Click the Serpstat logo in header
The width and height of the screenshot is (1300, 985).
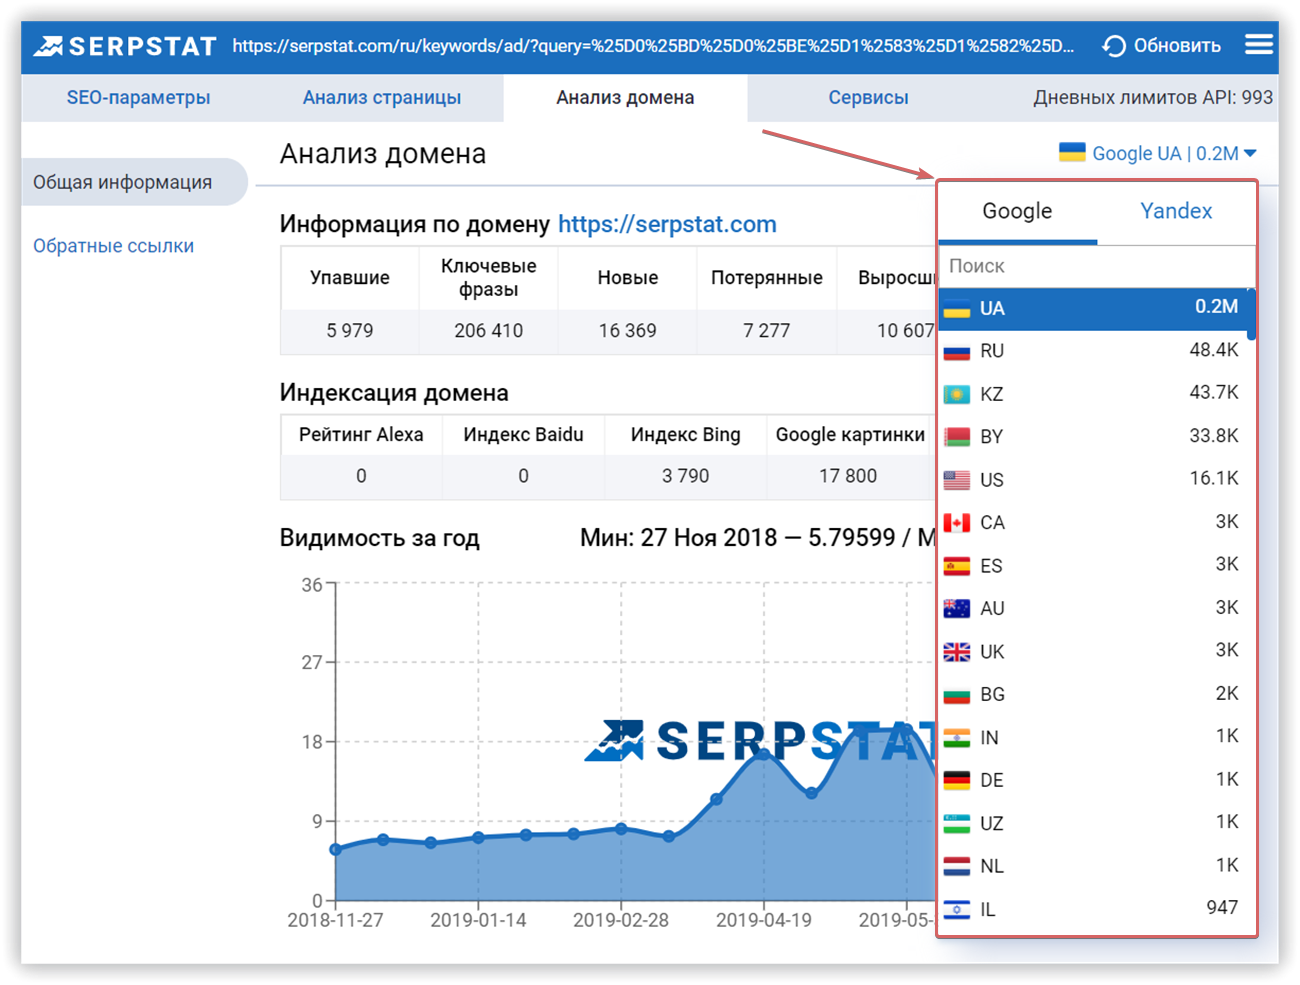(125, 46)
